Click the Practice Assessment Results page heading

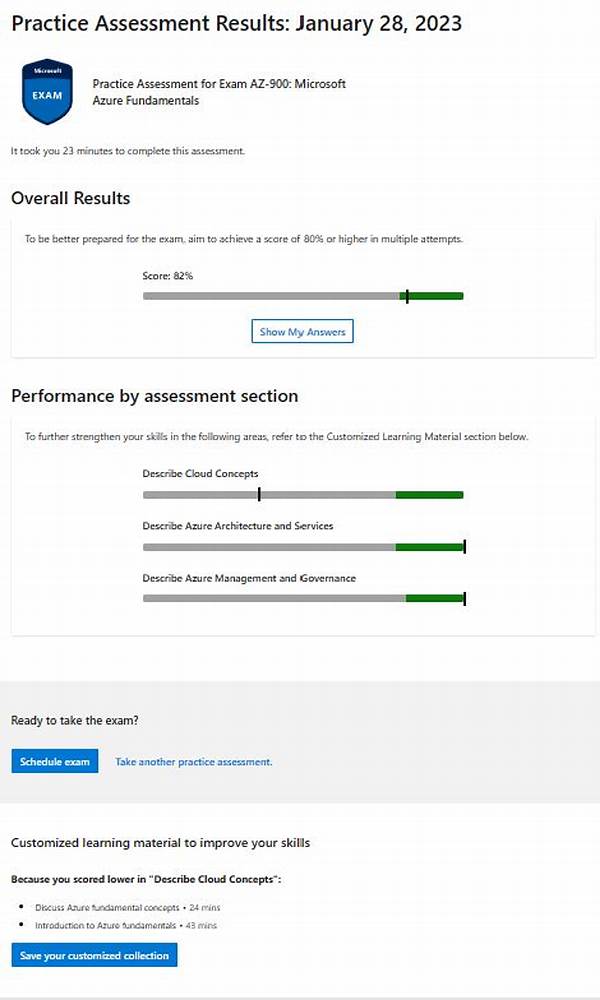coord(236,24)
